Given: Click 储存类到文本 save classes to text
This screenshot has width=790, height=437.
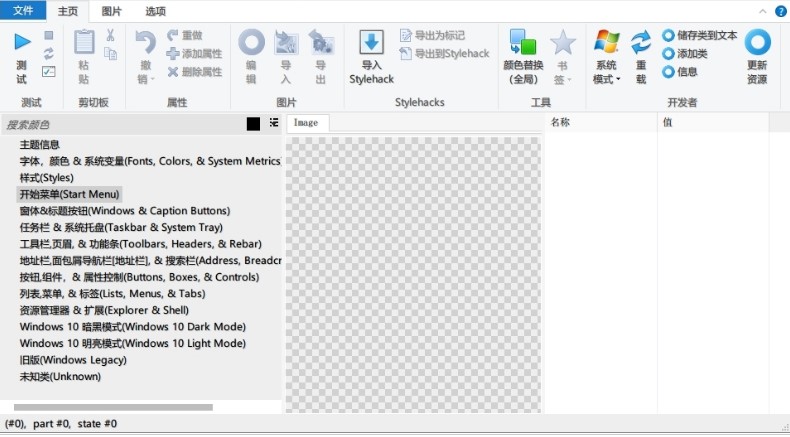Looking at the screenshot, I should click(700, 35).
